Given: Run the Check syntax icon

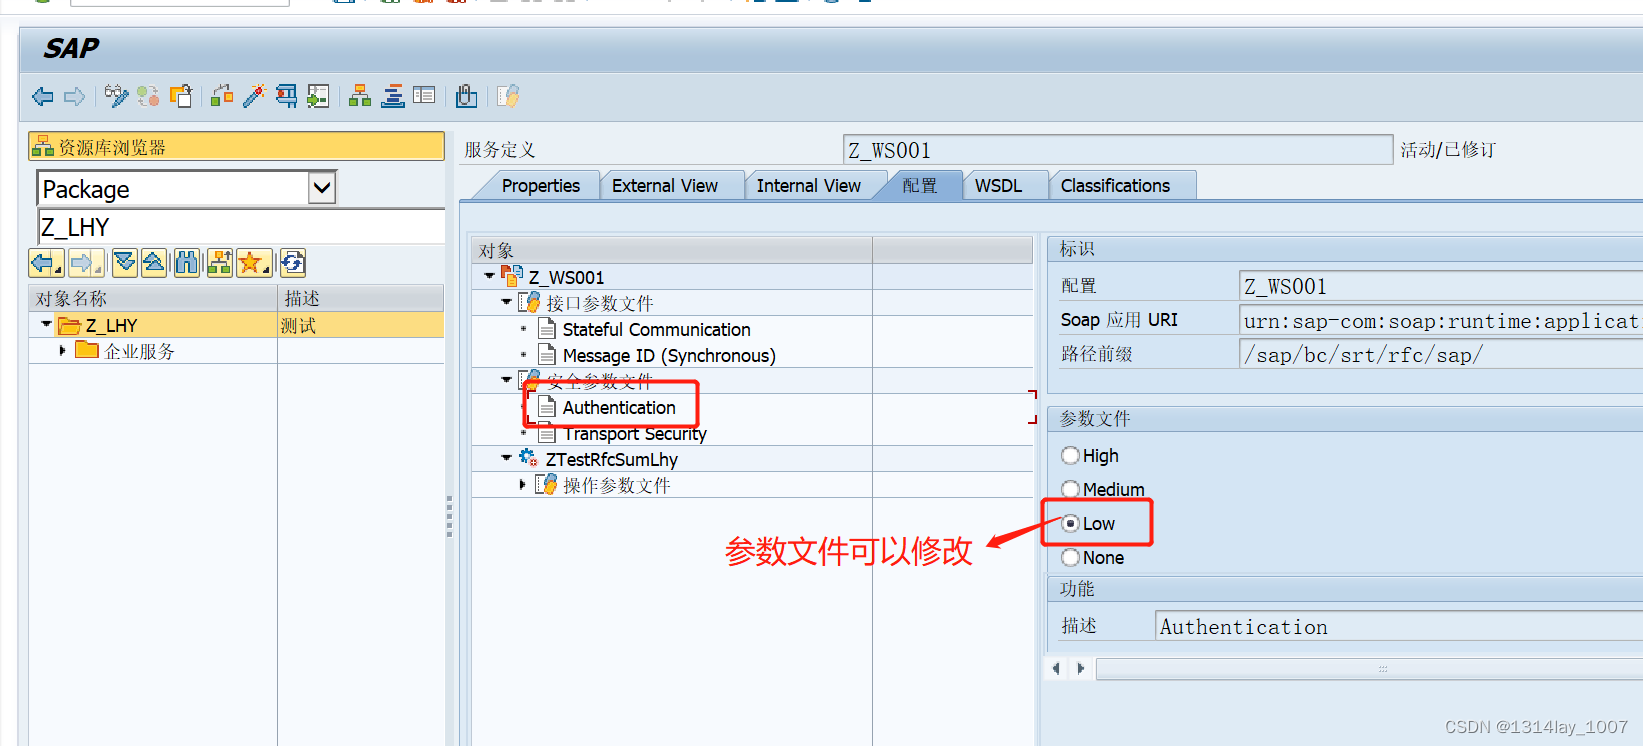Looking at the screenshot, I should click(x=222, y=96).
